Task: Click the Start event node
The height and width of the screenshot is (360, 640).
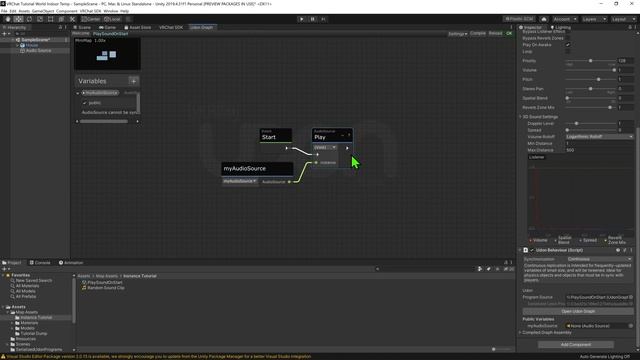Action: pyautogui.click(x=276, y=135)
